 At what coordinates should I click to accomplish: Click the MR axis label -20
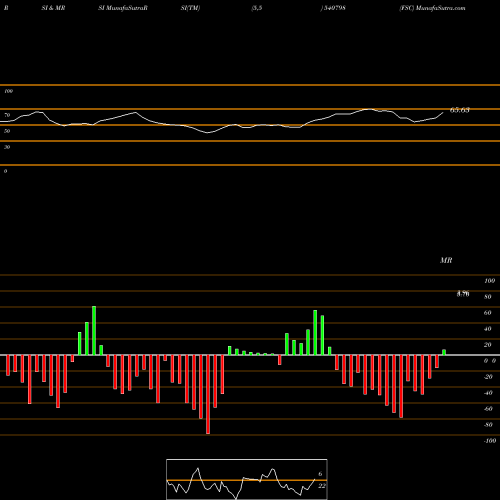[x=488, y=377]
